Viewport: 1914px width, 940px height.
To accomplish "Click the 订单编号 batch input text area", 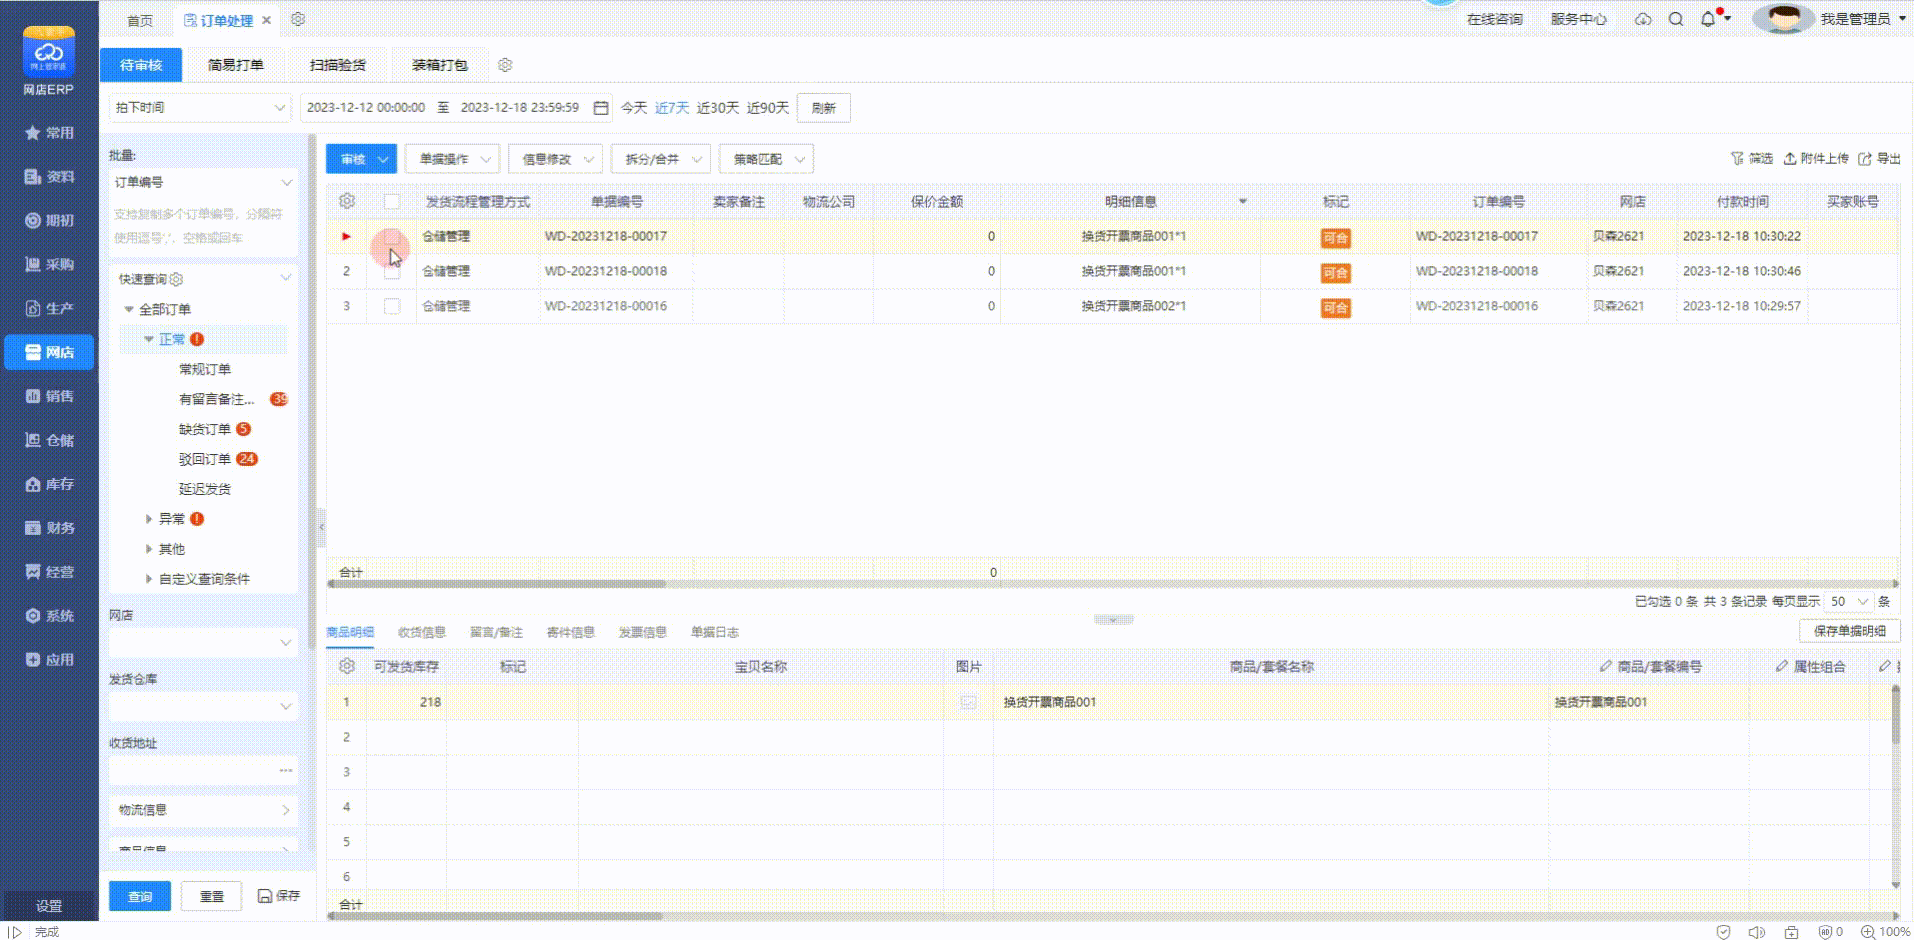I will click(200, 226).
